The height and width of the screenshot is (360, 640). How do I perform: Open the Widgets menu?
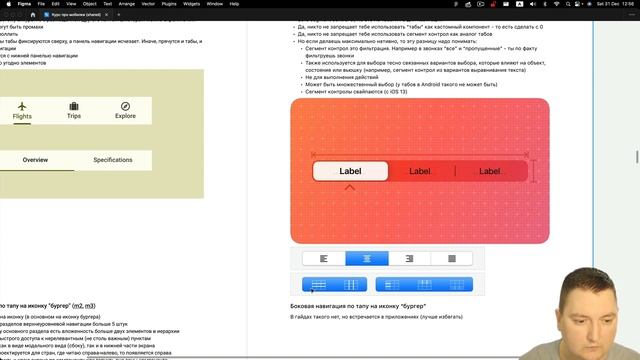(191, 4)
